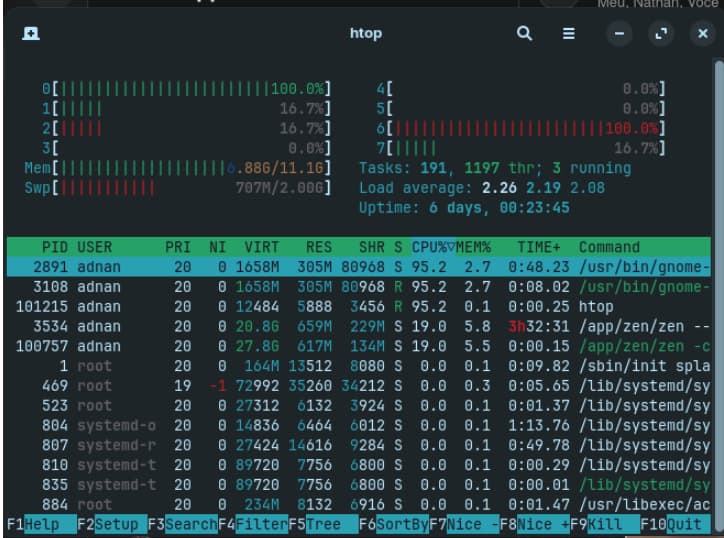Click F1 Help in the bottom bar
This screenshot has height=538, width=724.
click(x=42, y=524)
